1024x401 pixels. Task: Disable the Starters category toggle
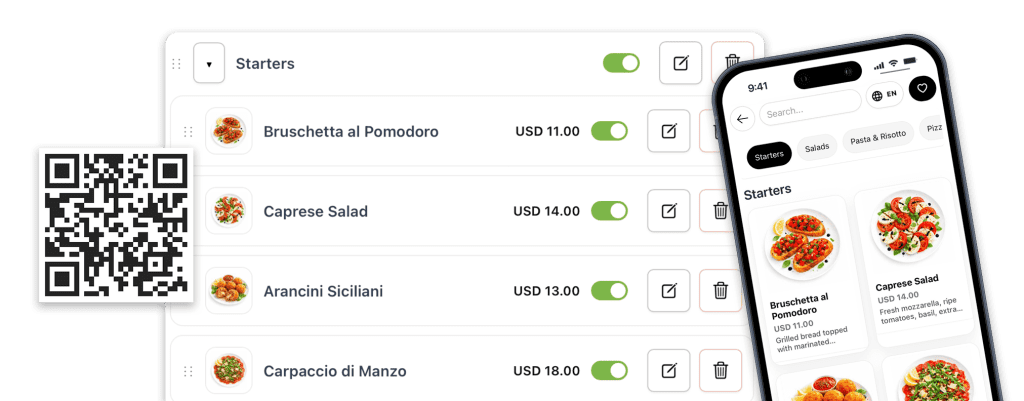pos(621,64)
